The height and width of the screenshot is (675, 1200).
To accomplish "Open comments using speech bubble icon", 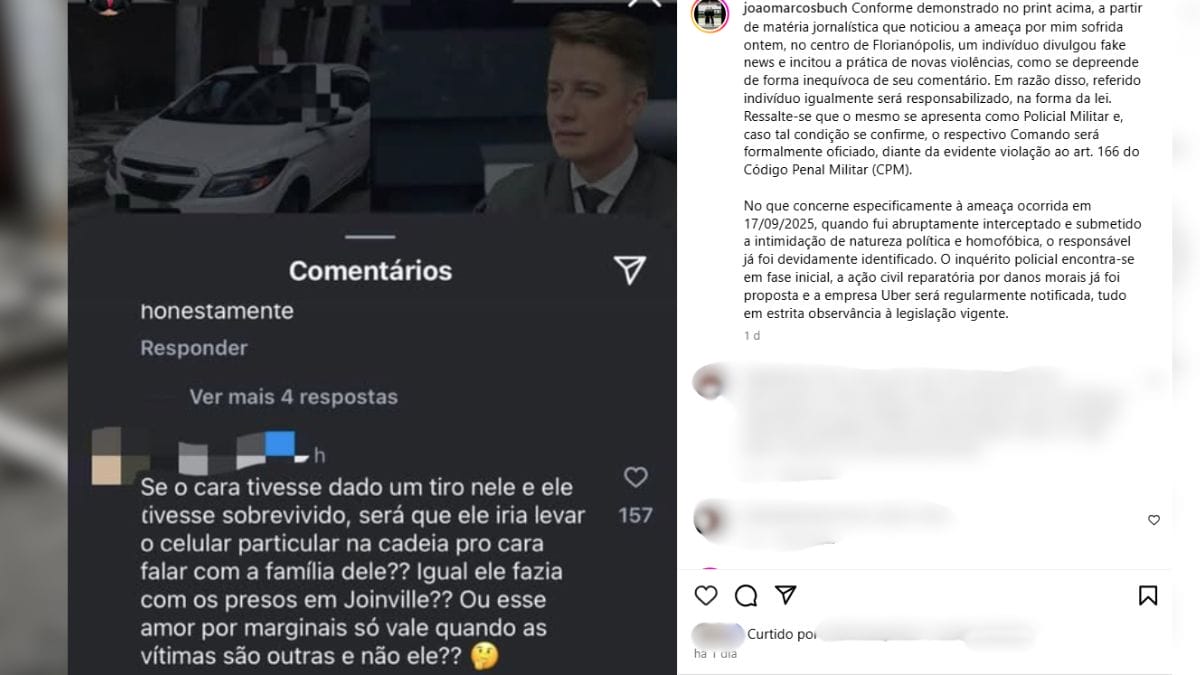I will click(x=746, y=596).
